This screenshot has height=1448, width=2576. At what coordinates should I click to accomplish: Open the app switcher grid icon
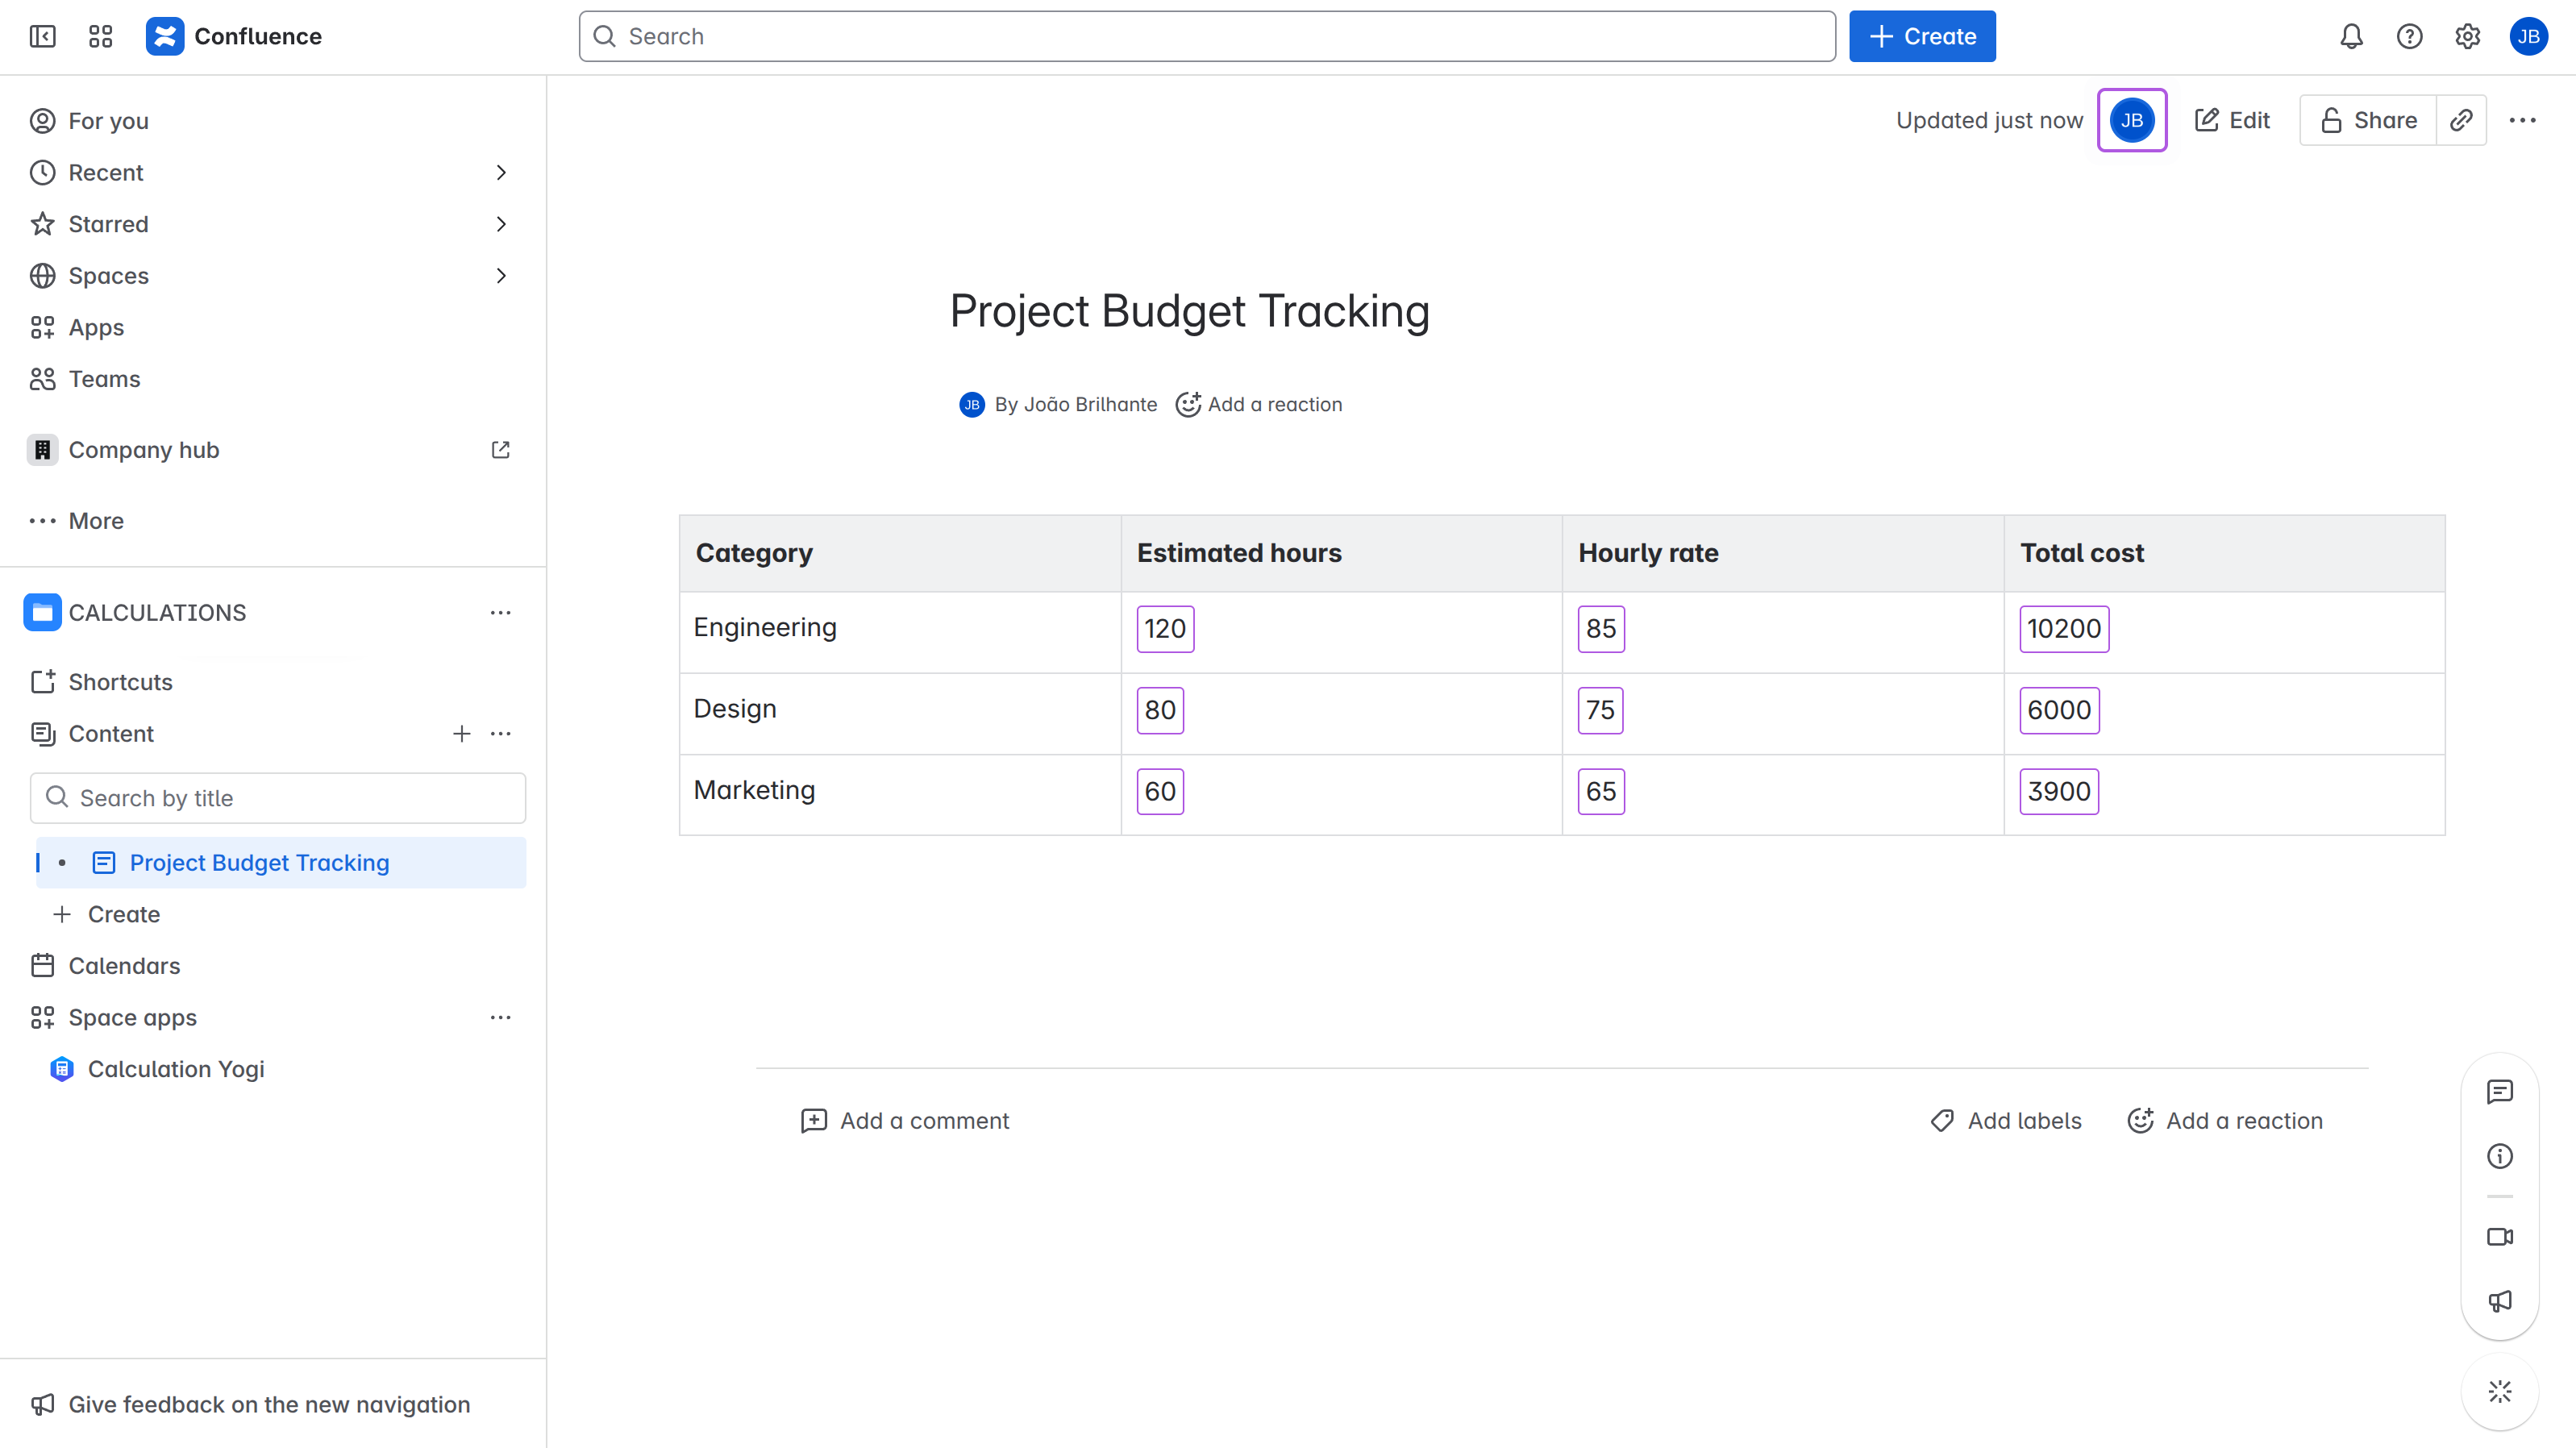pos(100,37)
